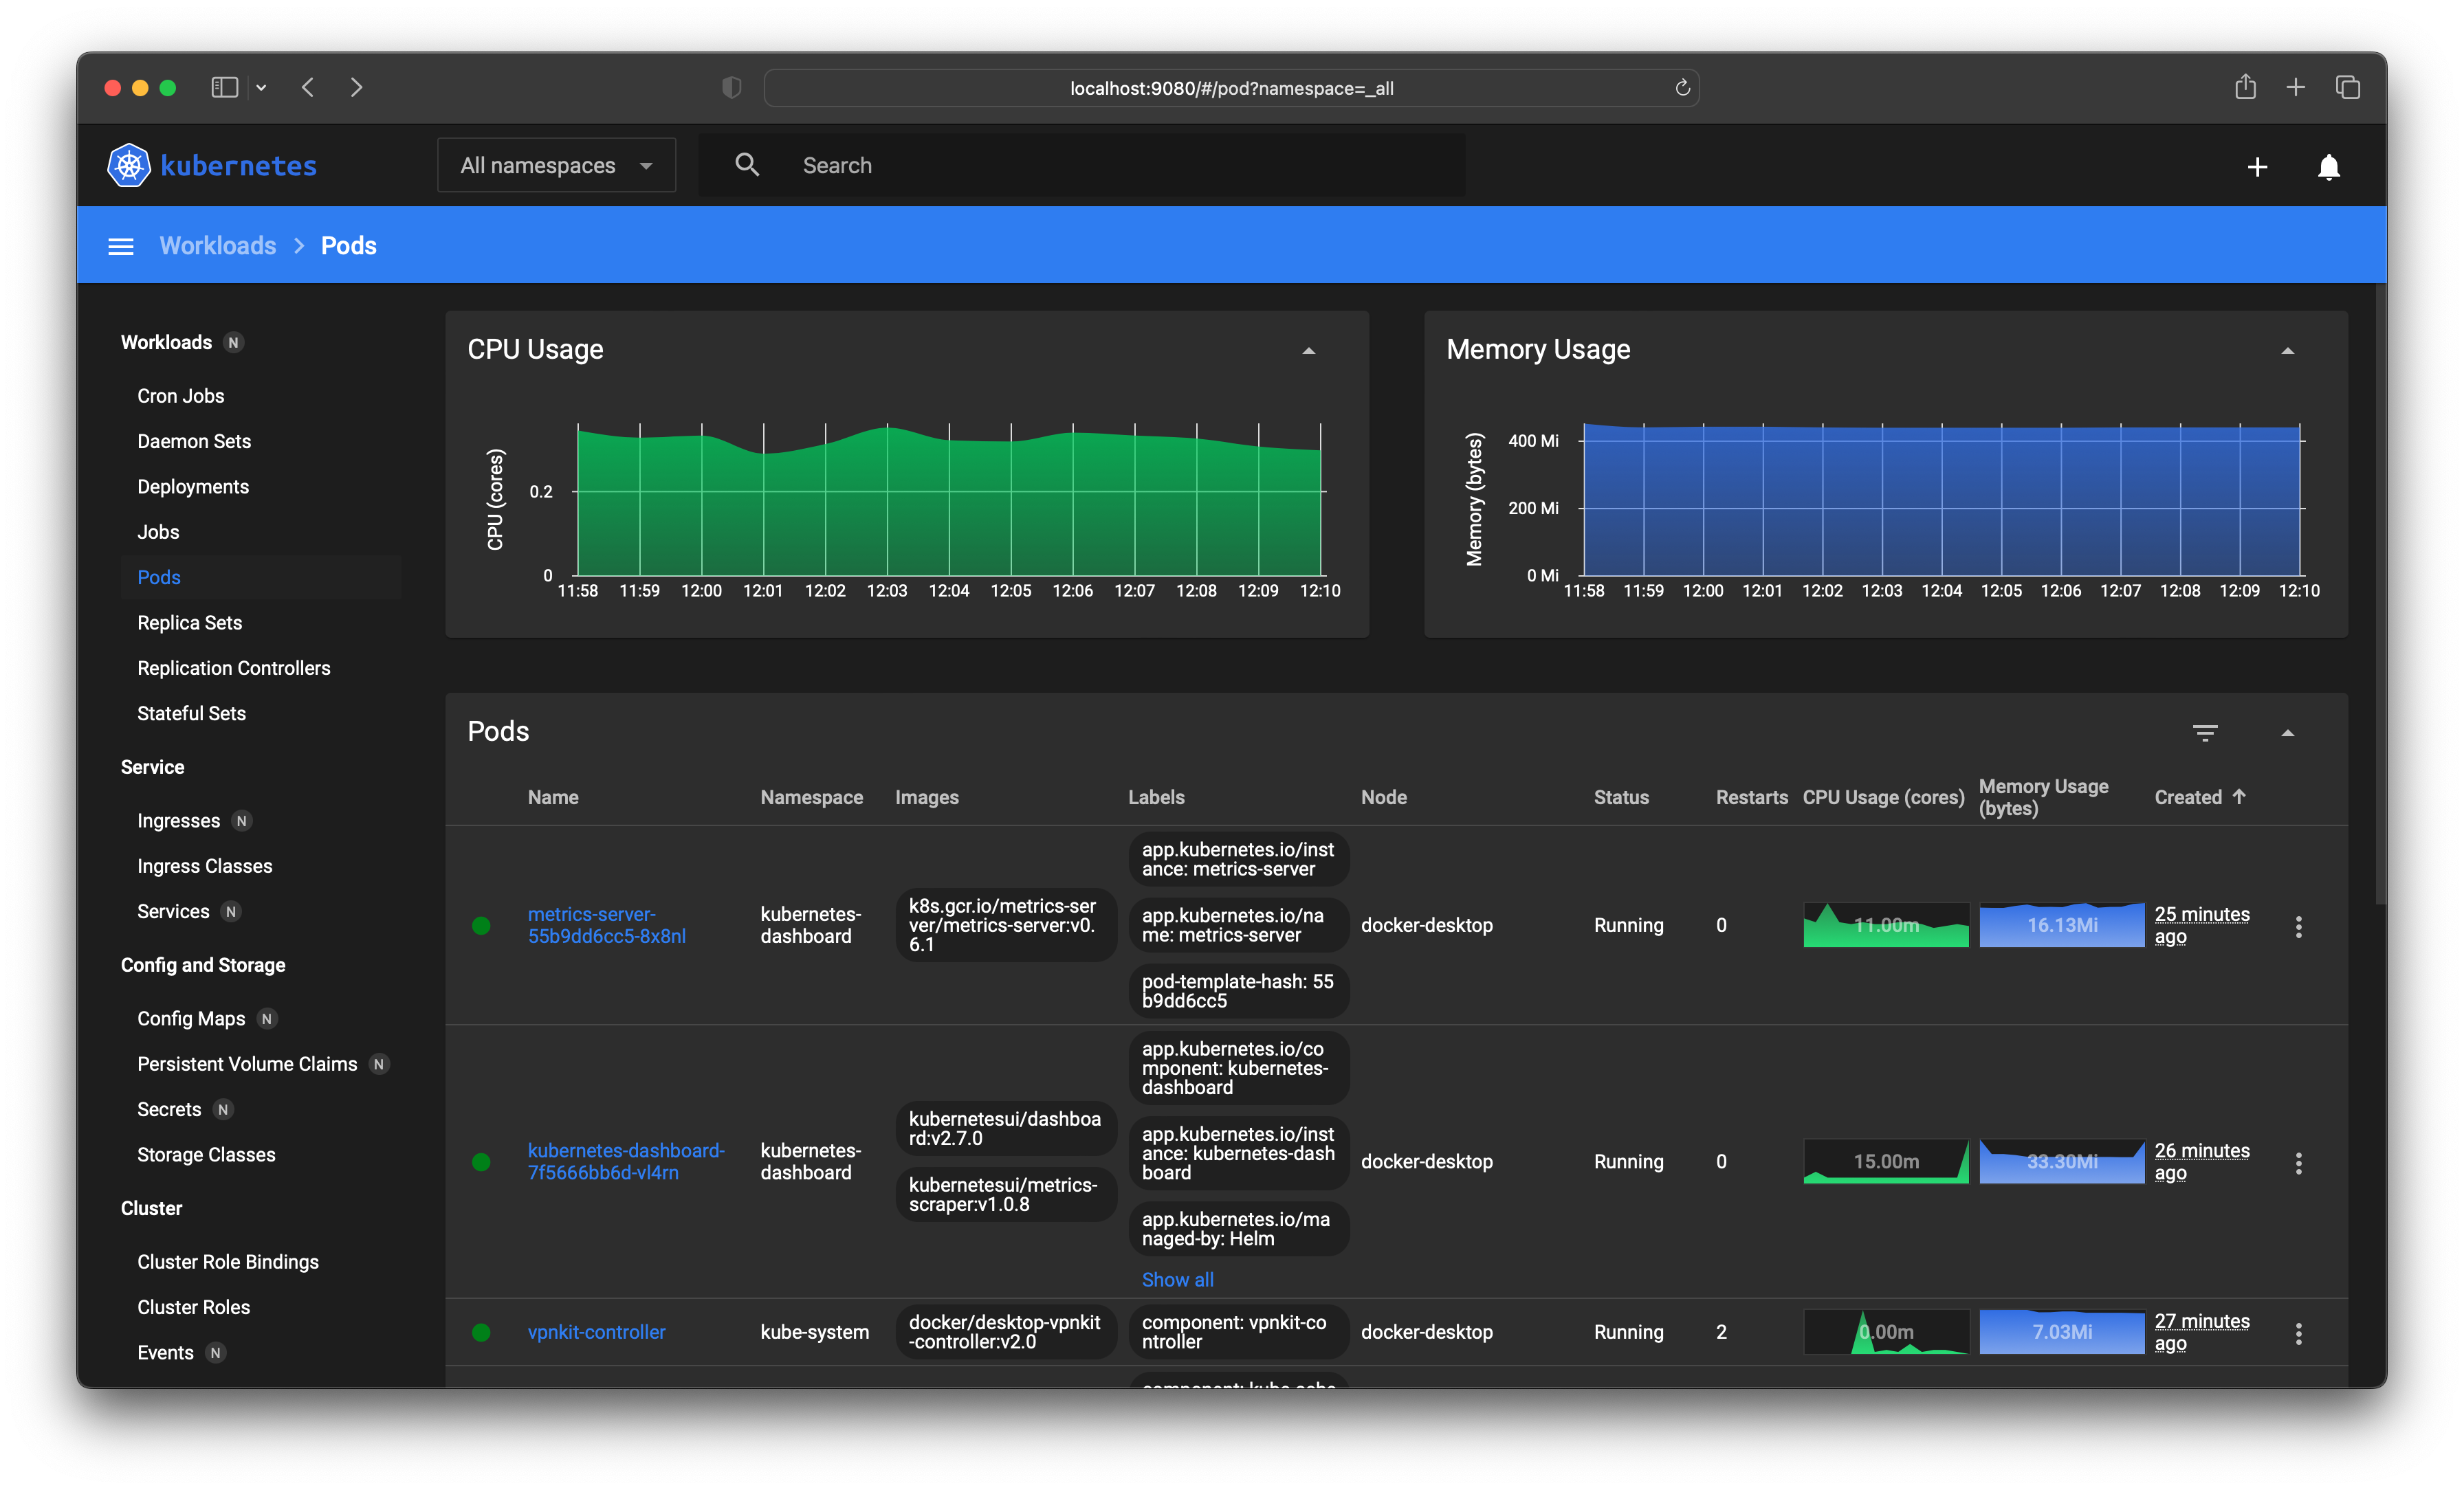This screenshot has height=1490, width=2464.
Task: Click the three-dot menu for metrics-server pod
Action: [x=2300, y=925]
